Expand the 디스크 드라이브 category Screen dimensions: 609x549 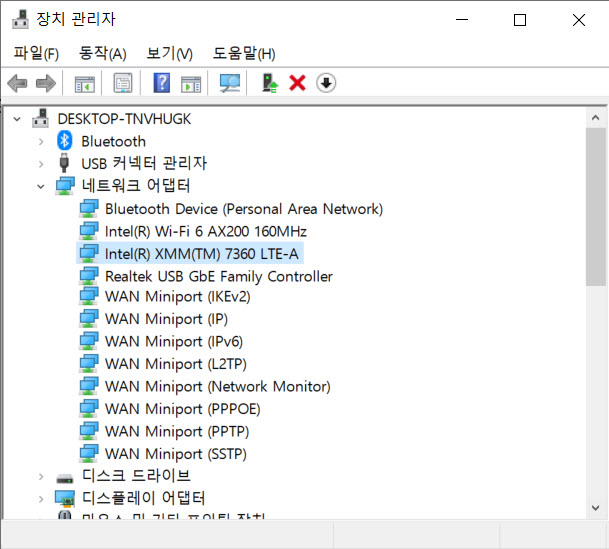41,476
